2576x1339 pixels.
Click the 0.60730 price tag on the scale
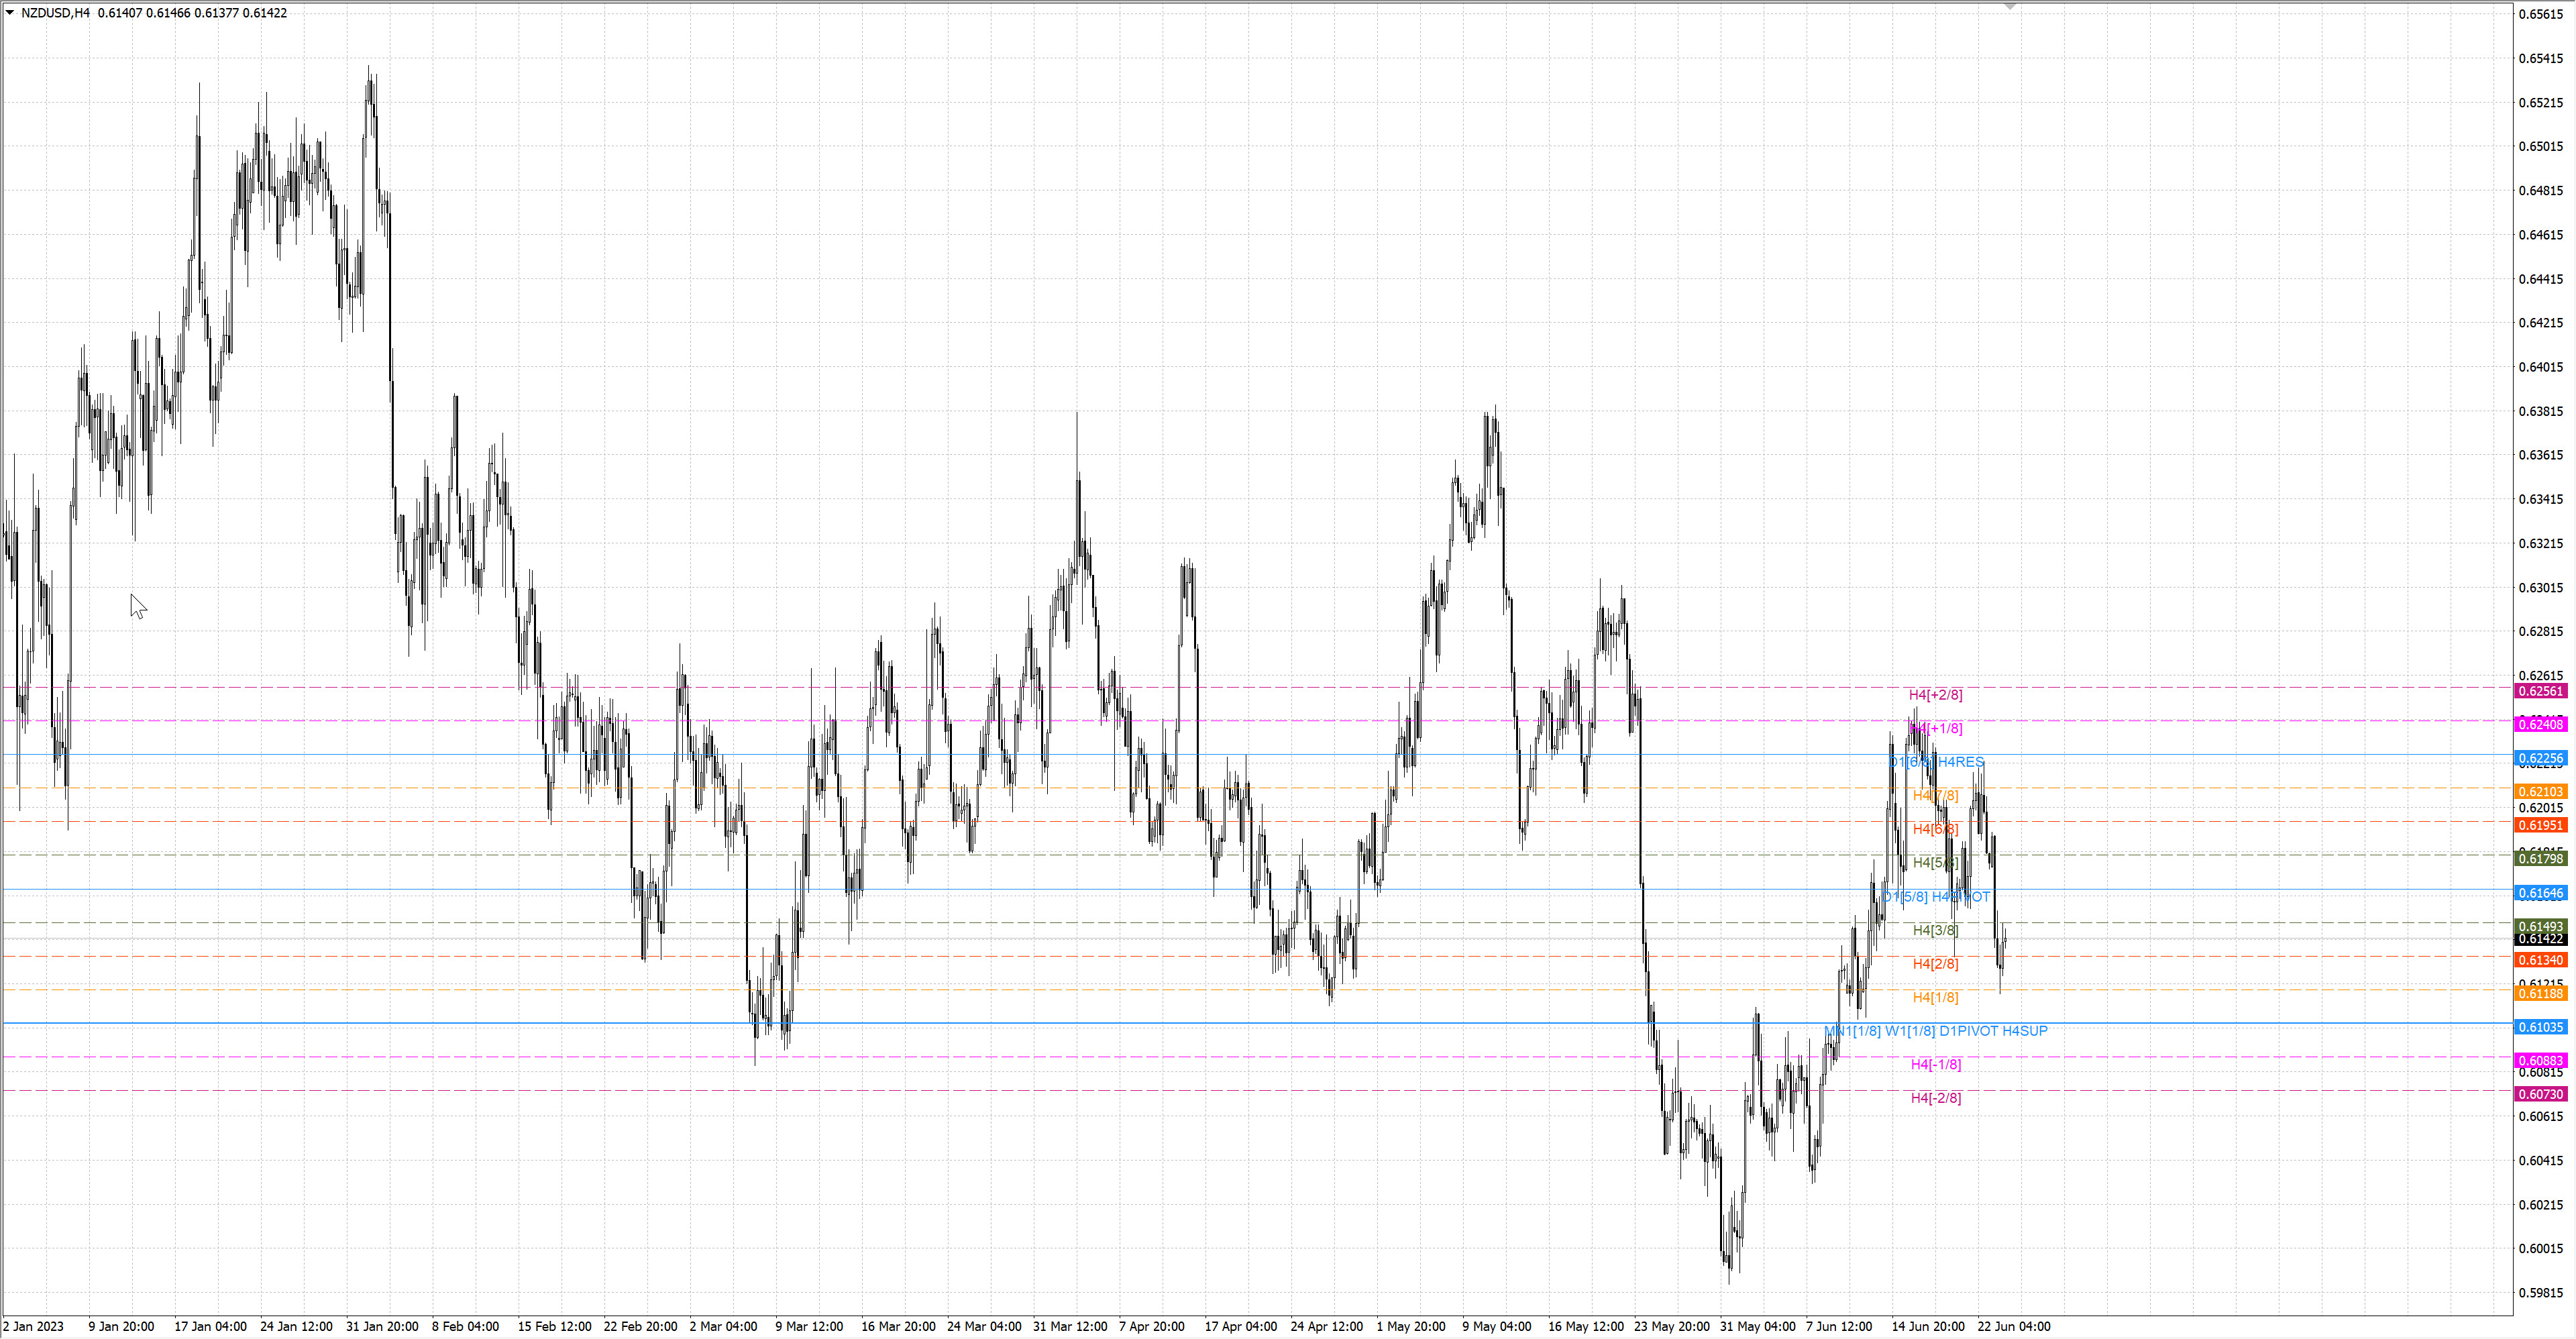tap(2541, 1095)
